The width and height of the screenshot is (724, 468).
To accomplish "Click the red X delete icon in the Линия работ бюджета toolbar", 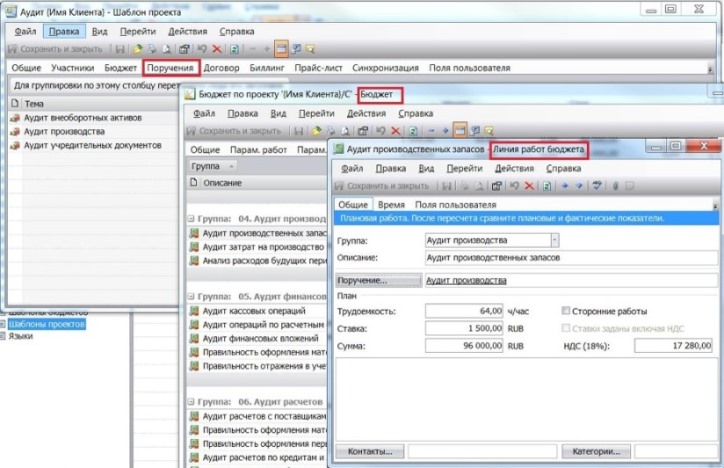I will [529, 186].
